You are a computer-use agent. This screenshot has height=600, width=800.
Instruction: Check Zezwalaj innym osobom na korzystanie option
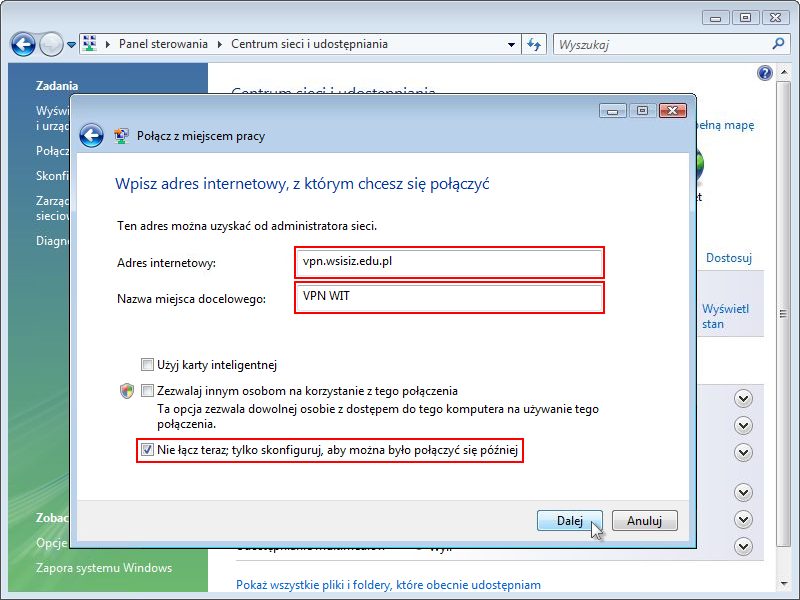click(x=148, y=391)
